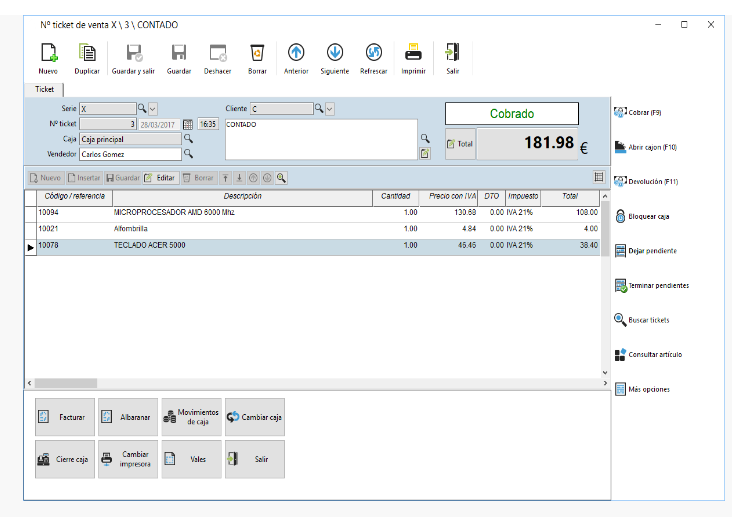The height and width of the screenshot is (517, 732).
Task: Select row MICROPROCESADOR AMD 6000 Mhz
Action: (312, 213)
